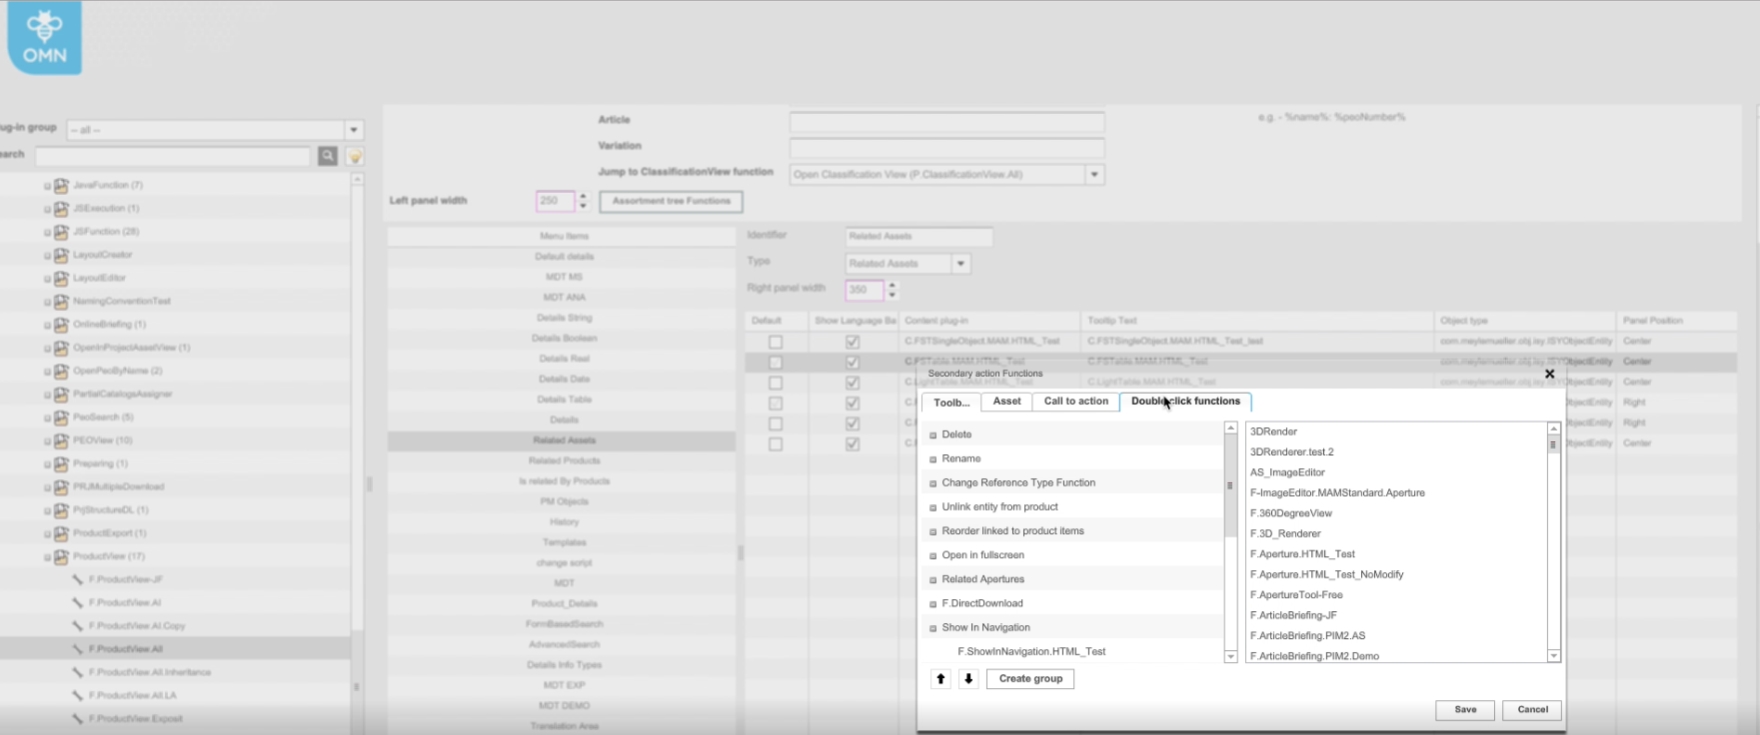The image size is (1760, 735).
Task: Toggle Show Language Bar in the last table row
Action: point(852,444)
